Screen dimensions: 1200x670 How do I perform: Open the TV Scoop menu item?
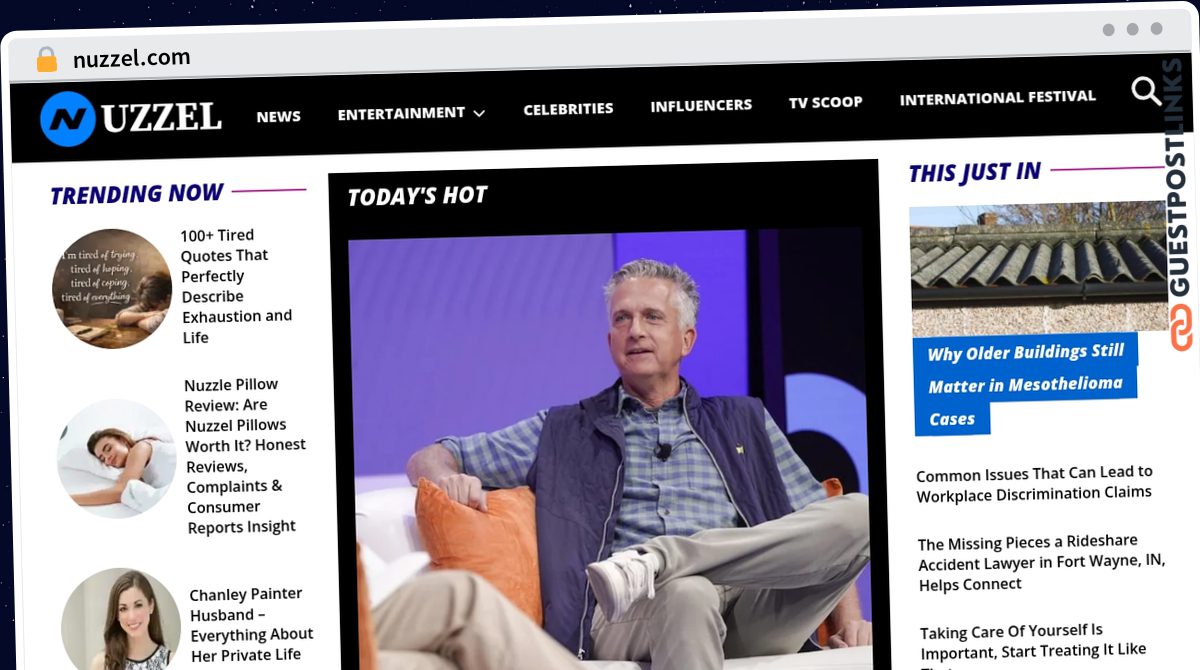(x=825, y=102)
